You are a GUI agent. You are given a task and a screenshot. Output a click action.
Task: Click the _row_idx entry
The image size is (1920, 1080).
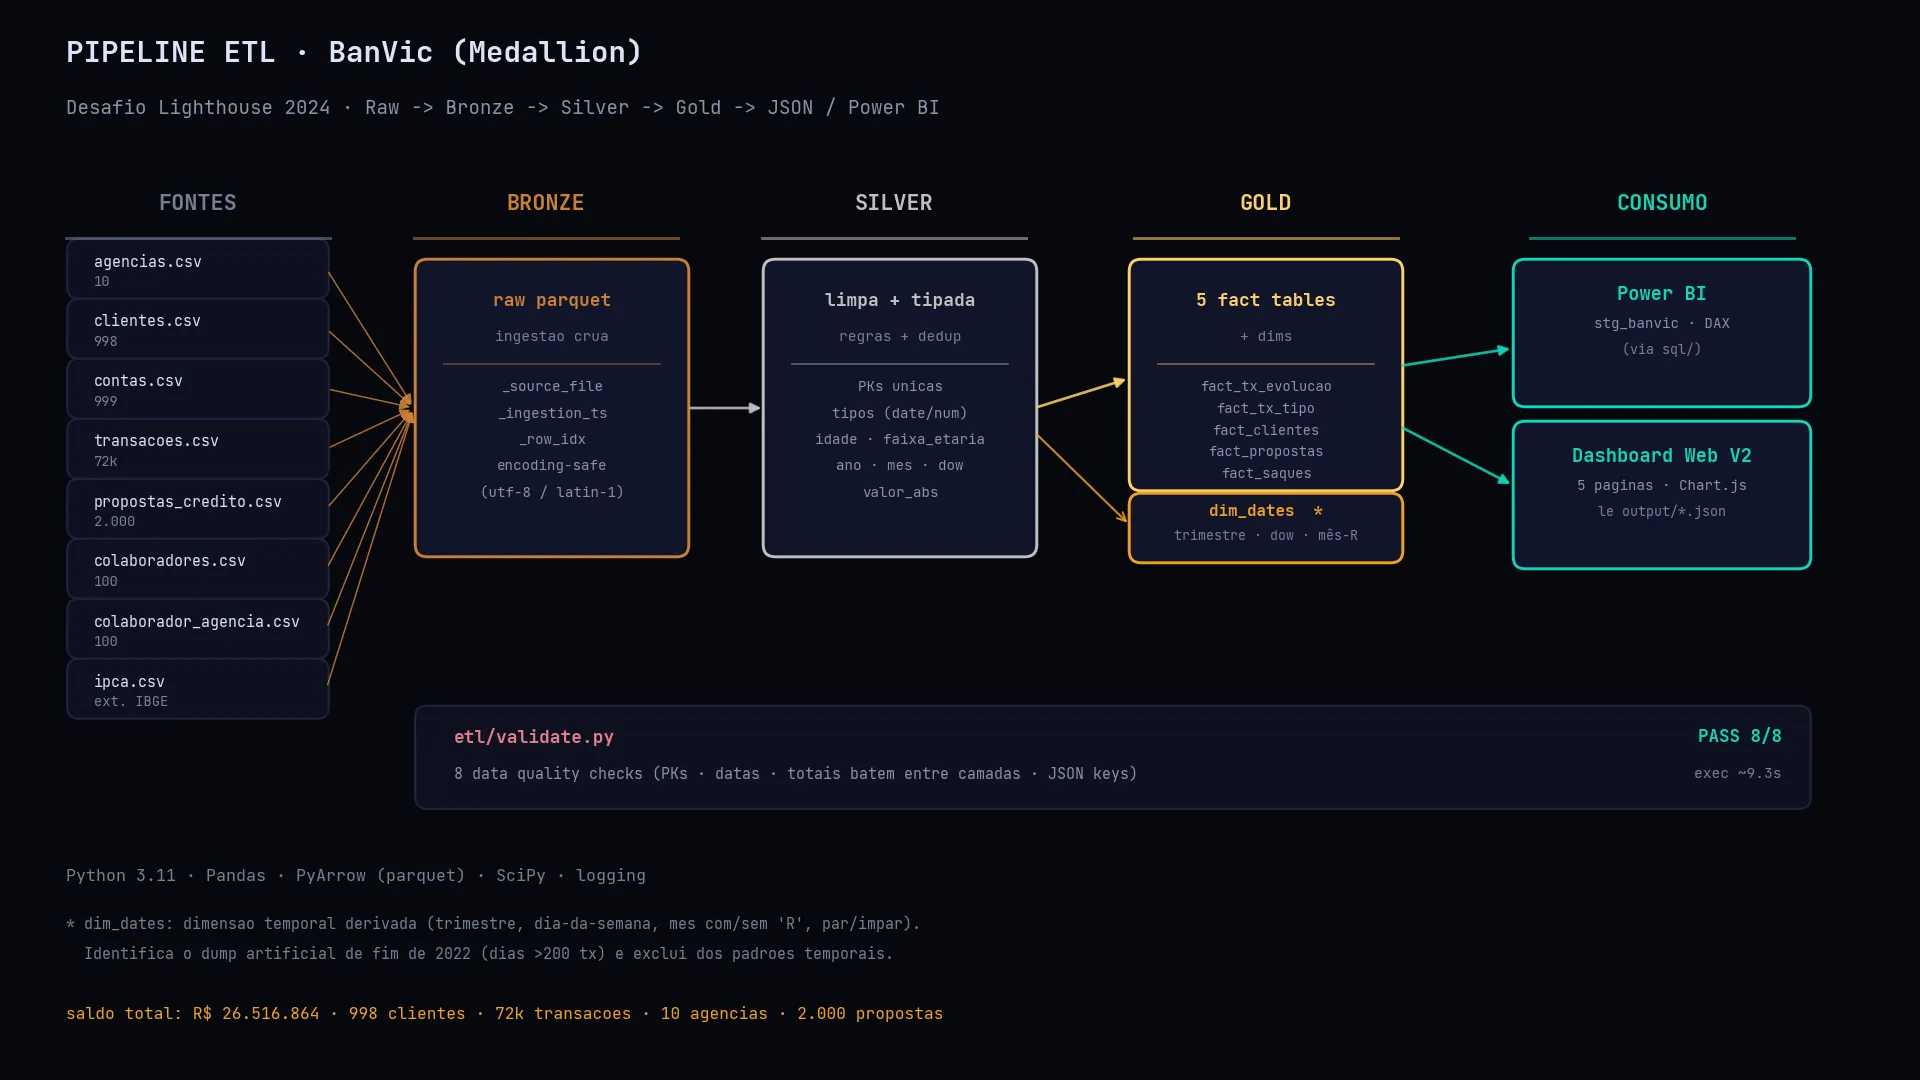point(552,439)
